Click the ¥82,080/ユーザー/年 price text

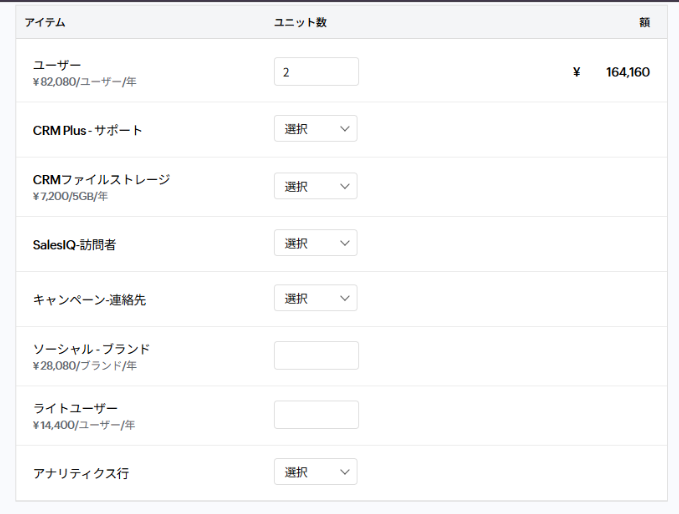(84, 82)
